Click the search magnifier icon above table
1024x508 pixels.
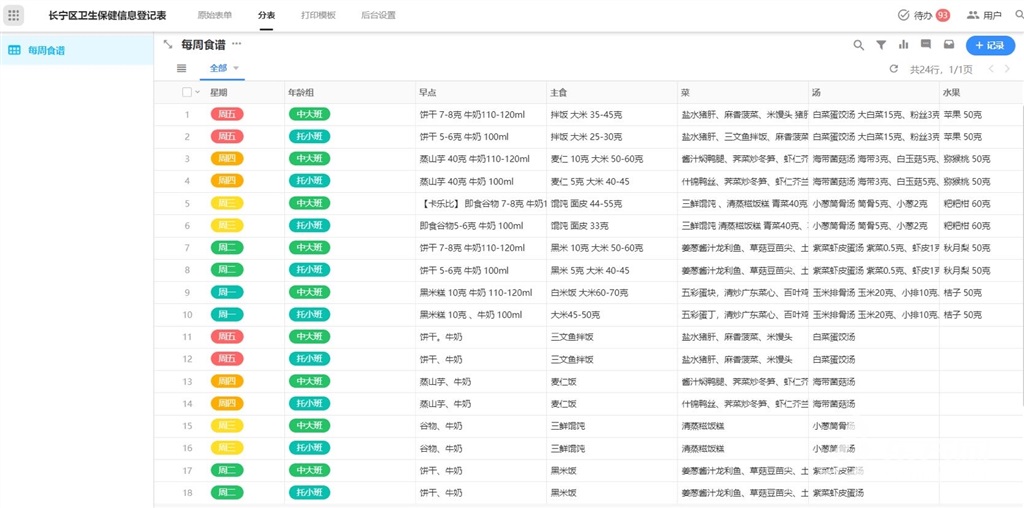(859, 45)
